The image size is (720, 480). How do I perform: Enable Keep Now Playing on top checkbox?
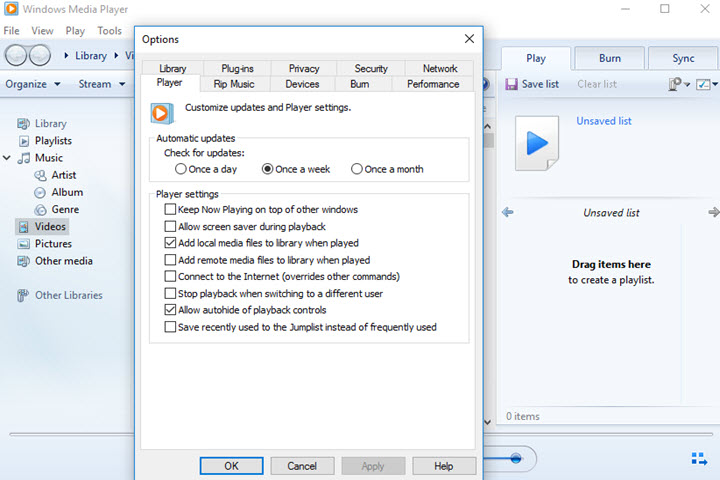pos(170,209)
